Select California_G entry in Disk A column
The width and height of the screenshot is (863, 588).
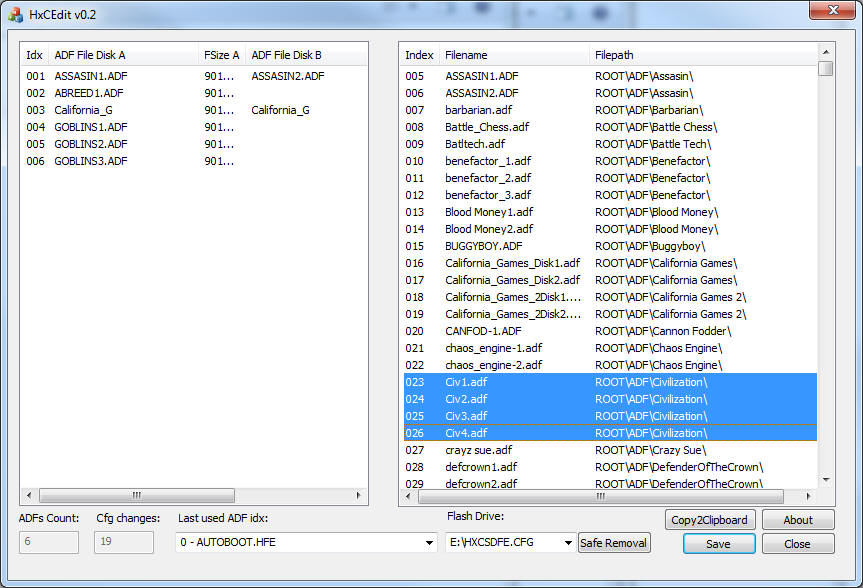83,110
